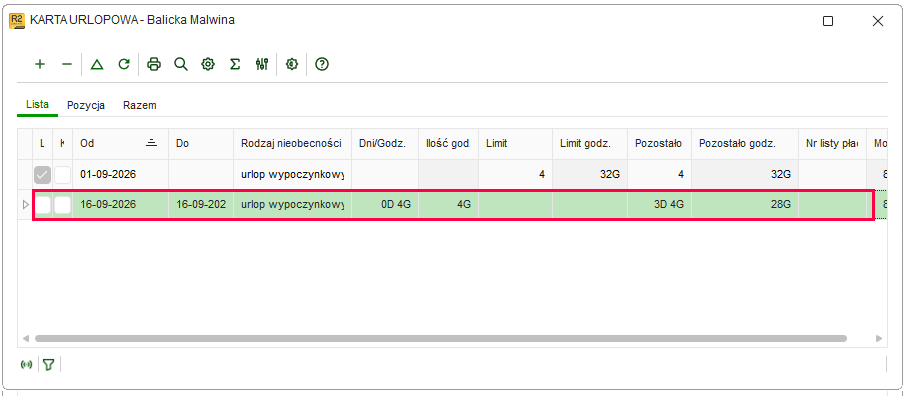Close the KARTA URLOPOWA window

878,21
